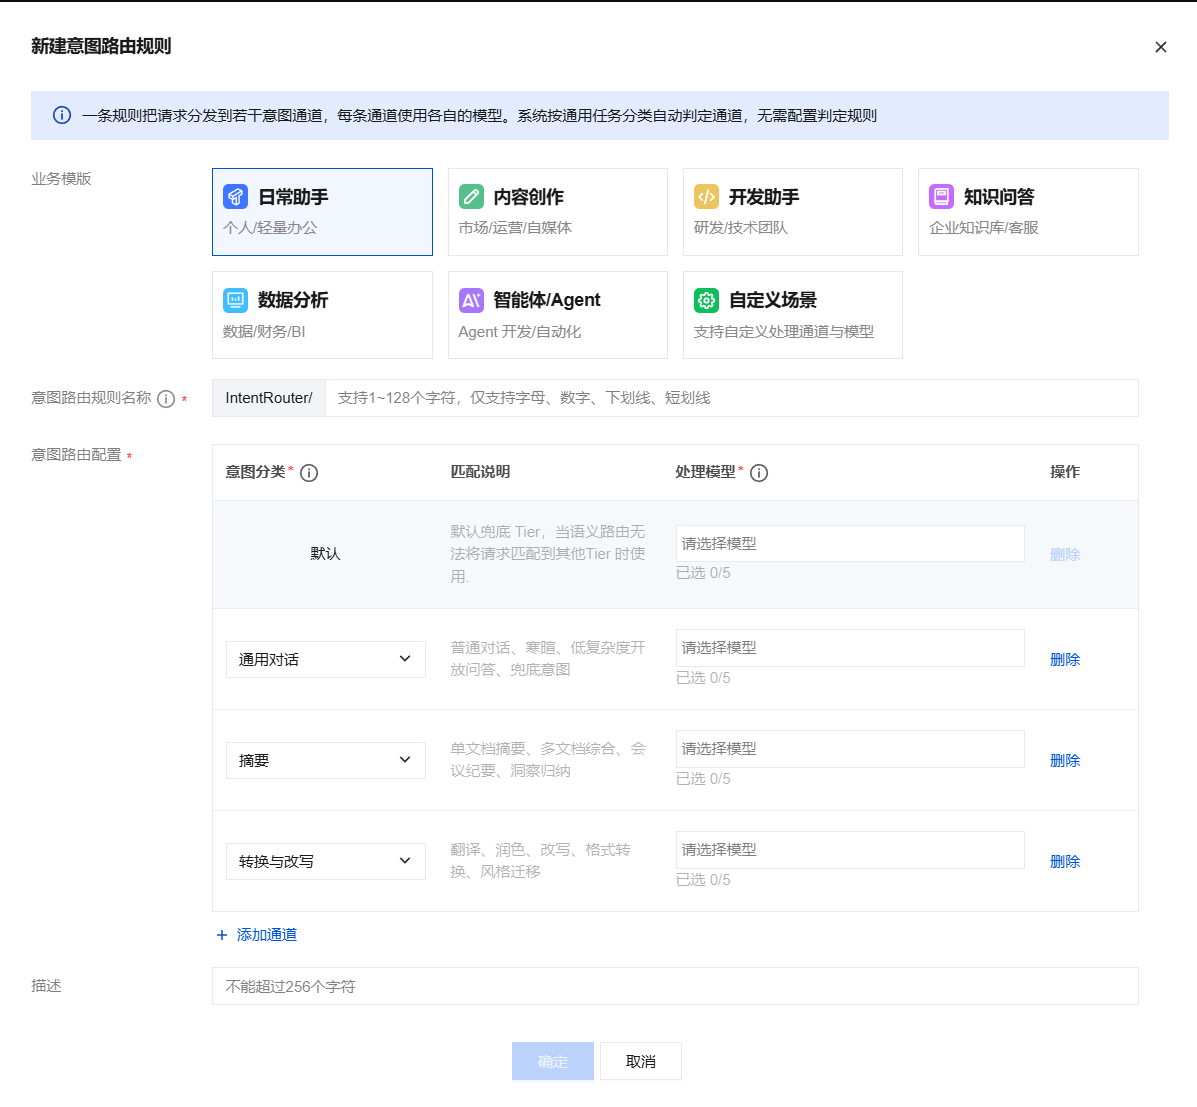Delete the 通用对话 channel row
This screenshot has width=1197, height=1107.
(x=1065, y=660)
